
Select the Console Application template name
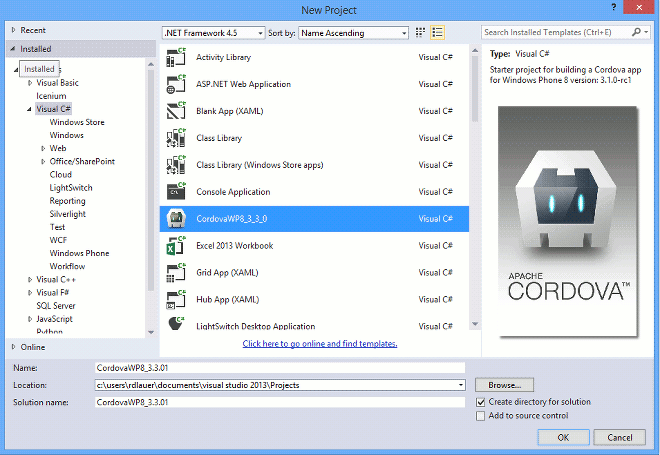233,192
